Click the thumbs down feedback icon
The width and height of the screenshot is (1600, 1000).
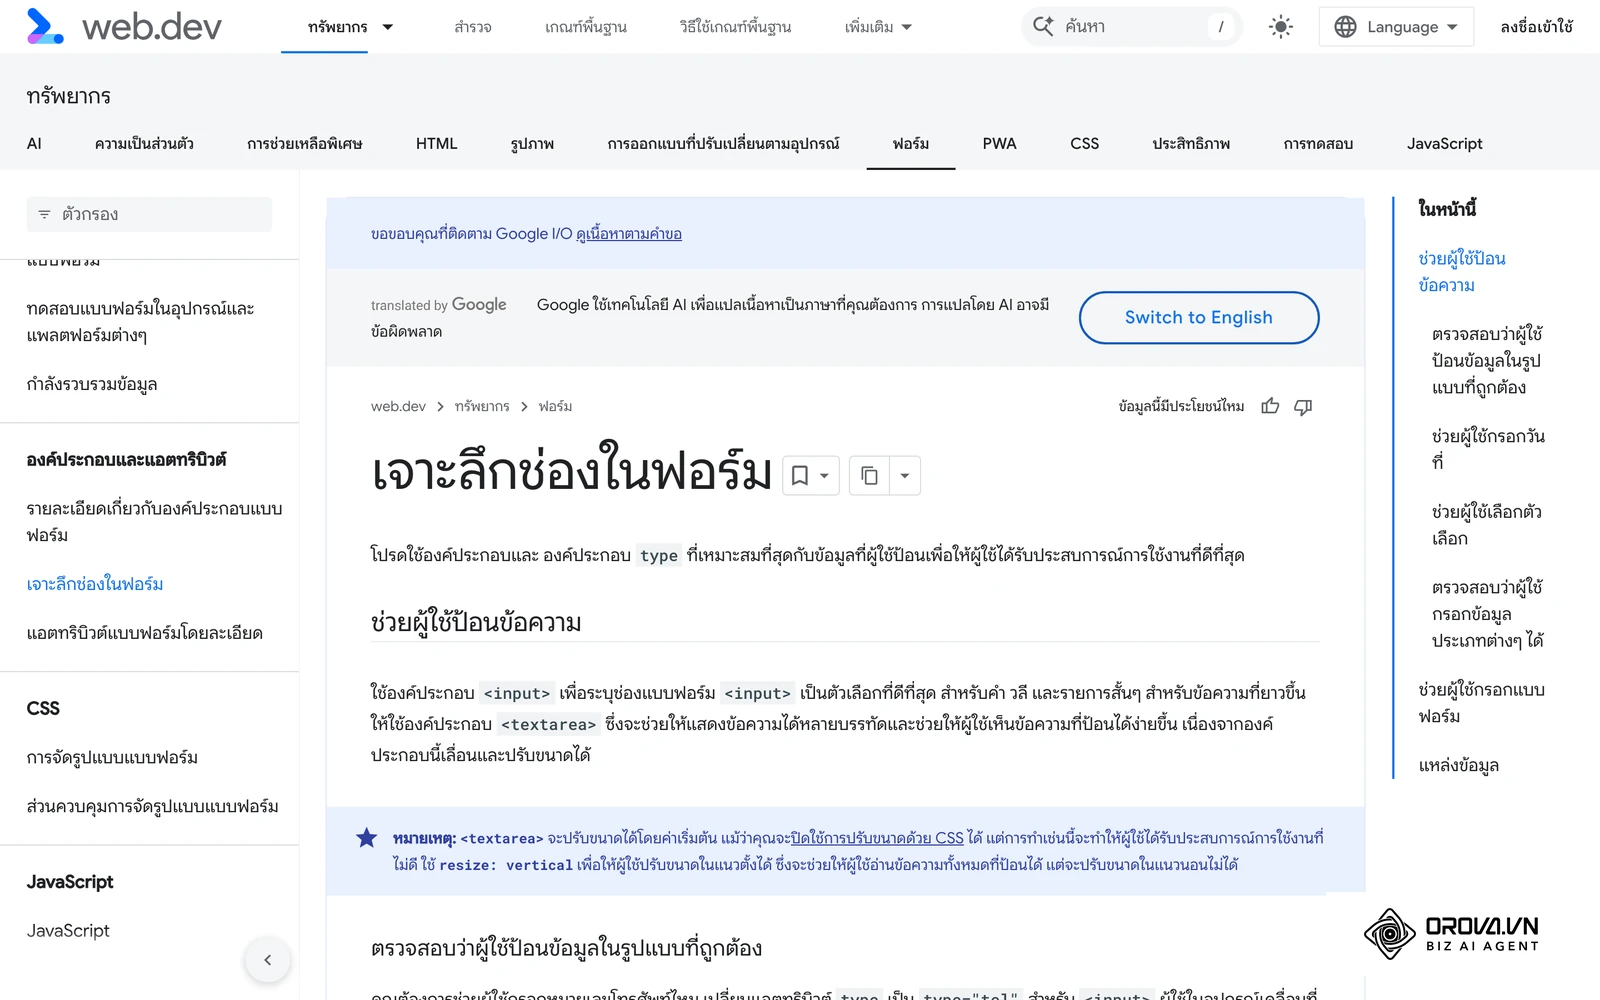1303,406
